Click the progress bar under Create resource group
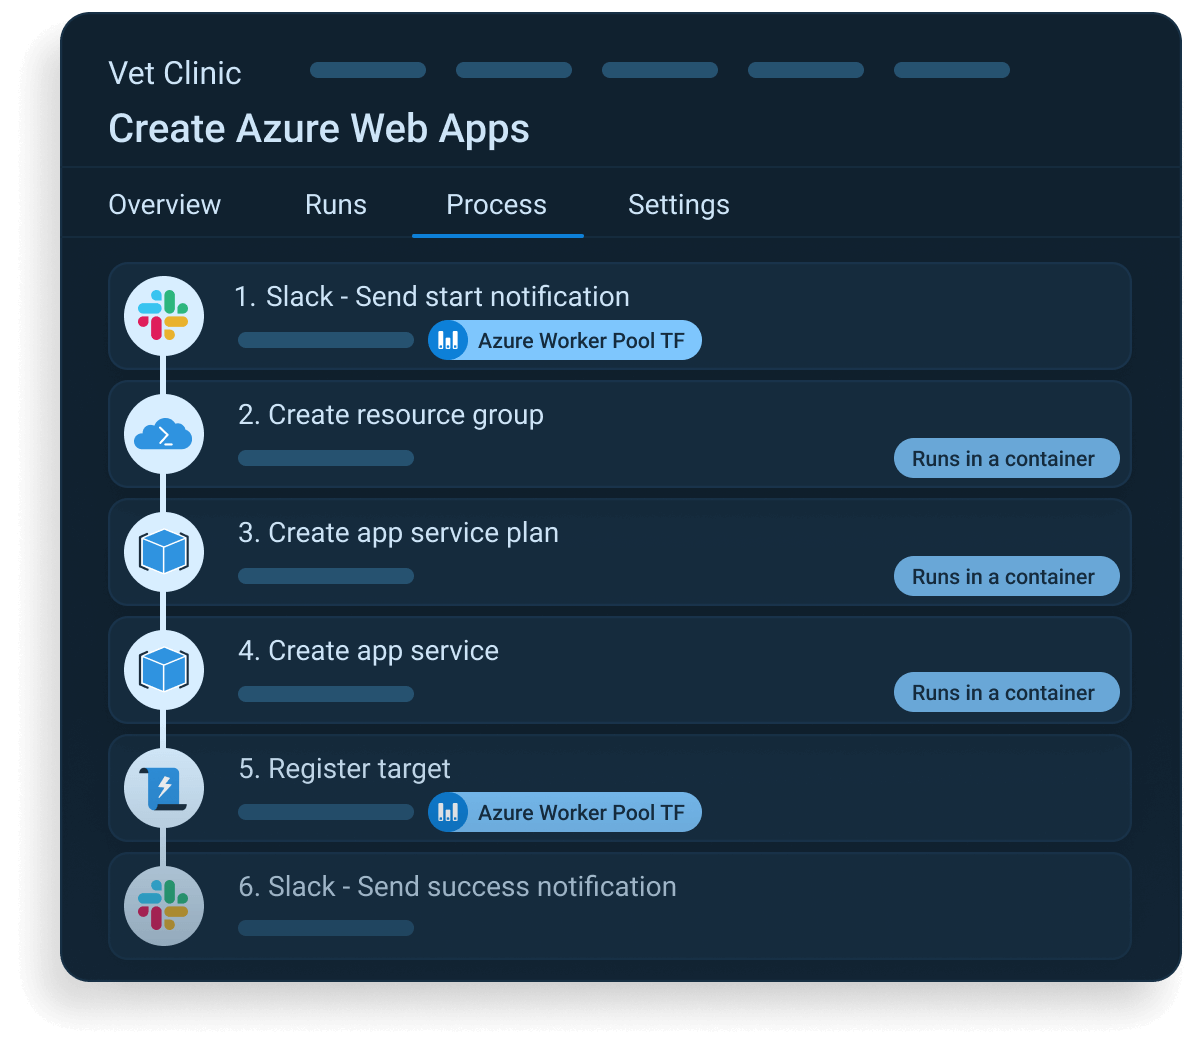1202x1050 pixels. point(325,458)
